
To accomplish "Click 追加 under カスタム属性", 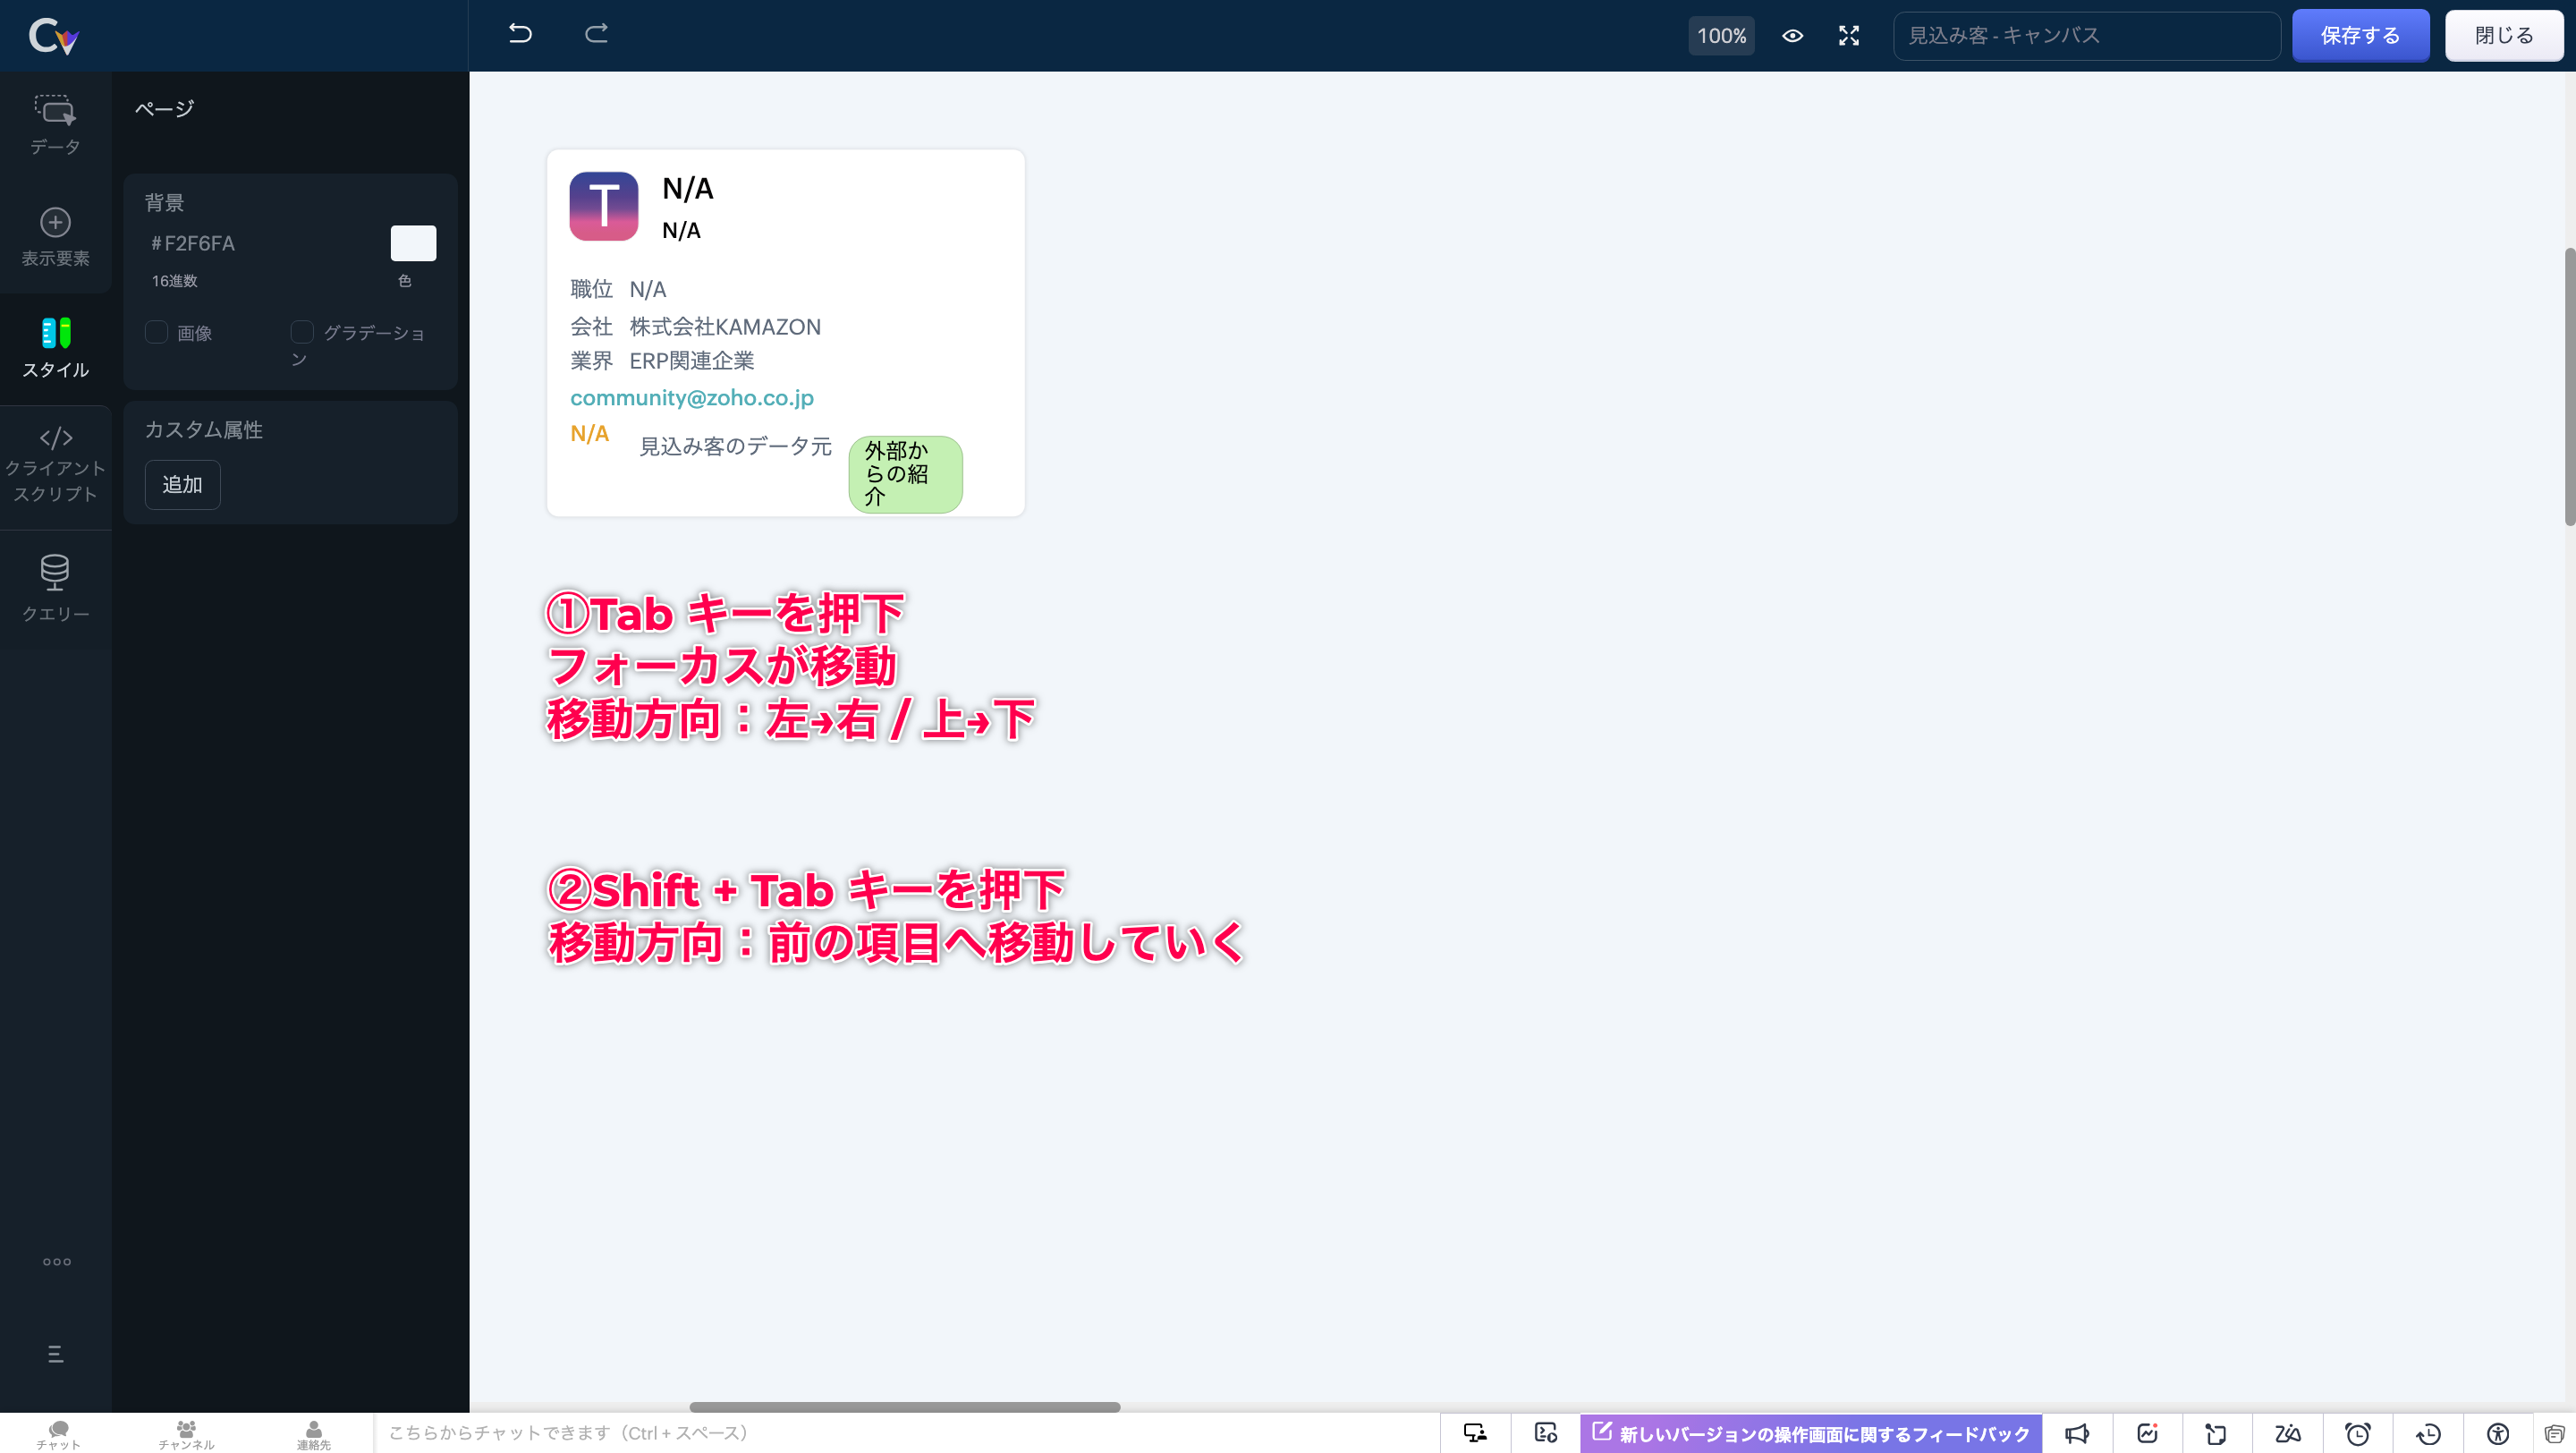I will 182,484.
